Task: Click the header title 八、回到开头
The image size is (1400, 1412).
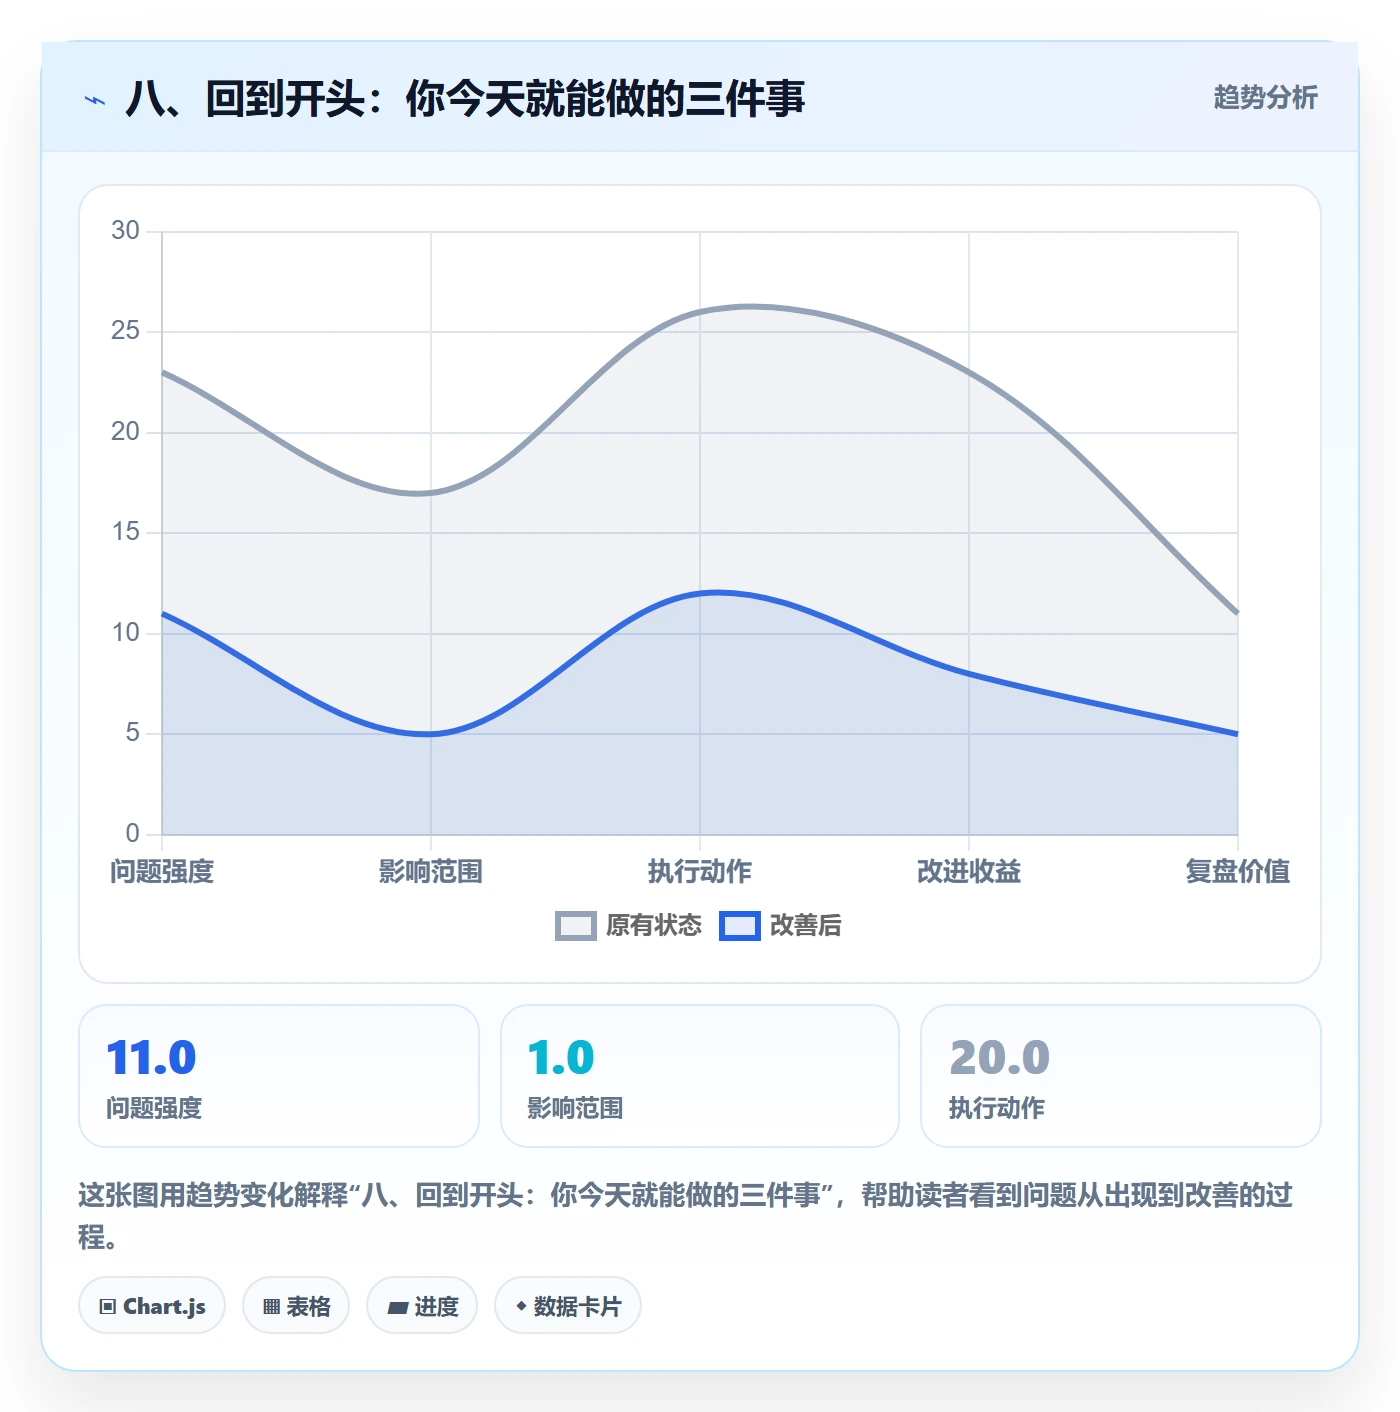Action: [x=465, y=99]
